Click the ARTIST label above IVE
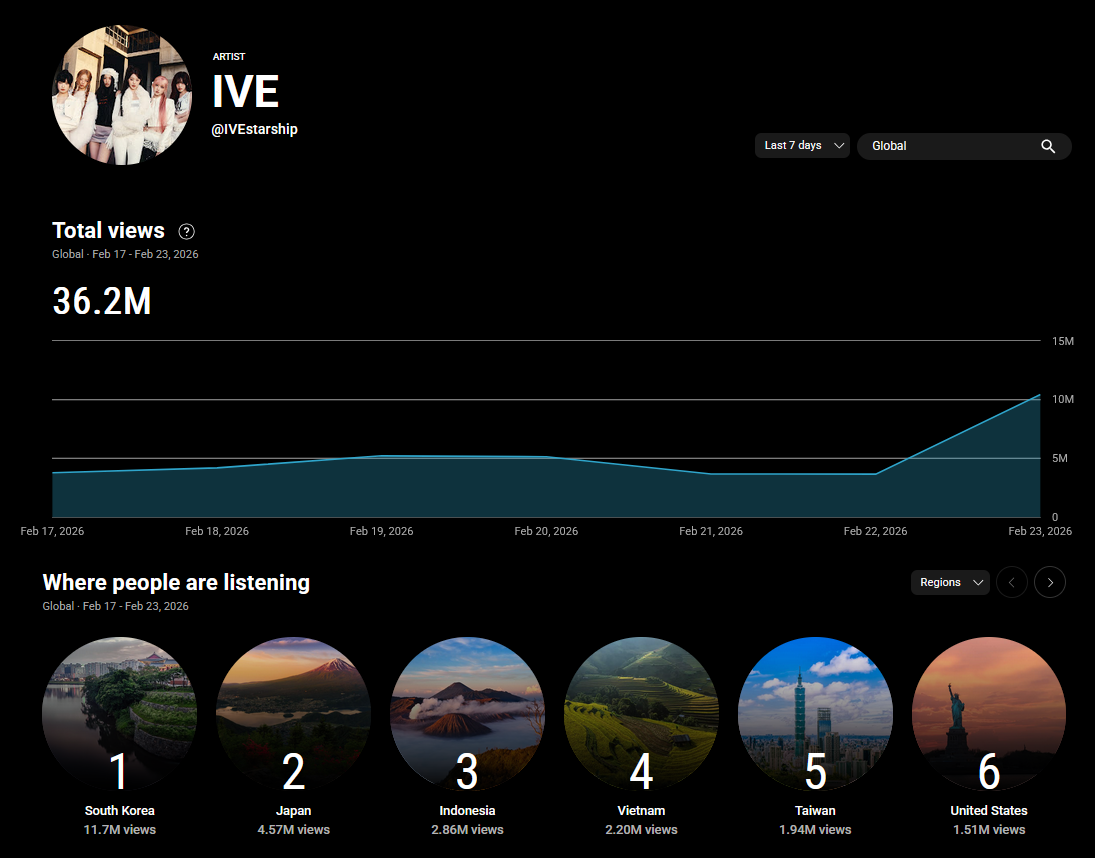The image size is (1095, 858). coord(229,57)
